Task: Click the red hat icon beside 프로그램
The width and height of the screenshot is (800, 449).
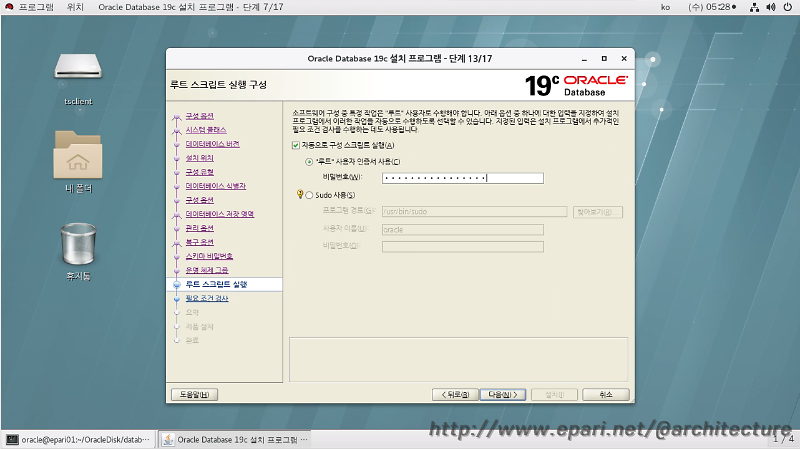Action: 9,7
